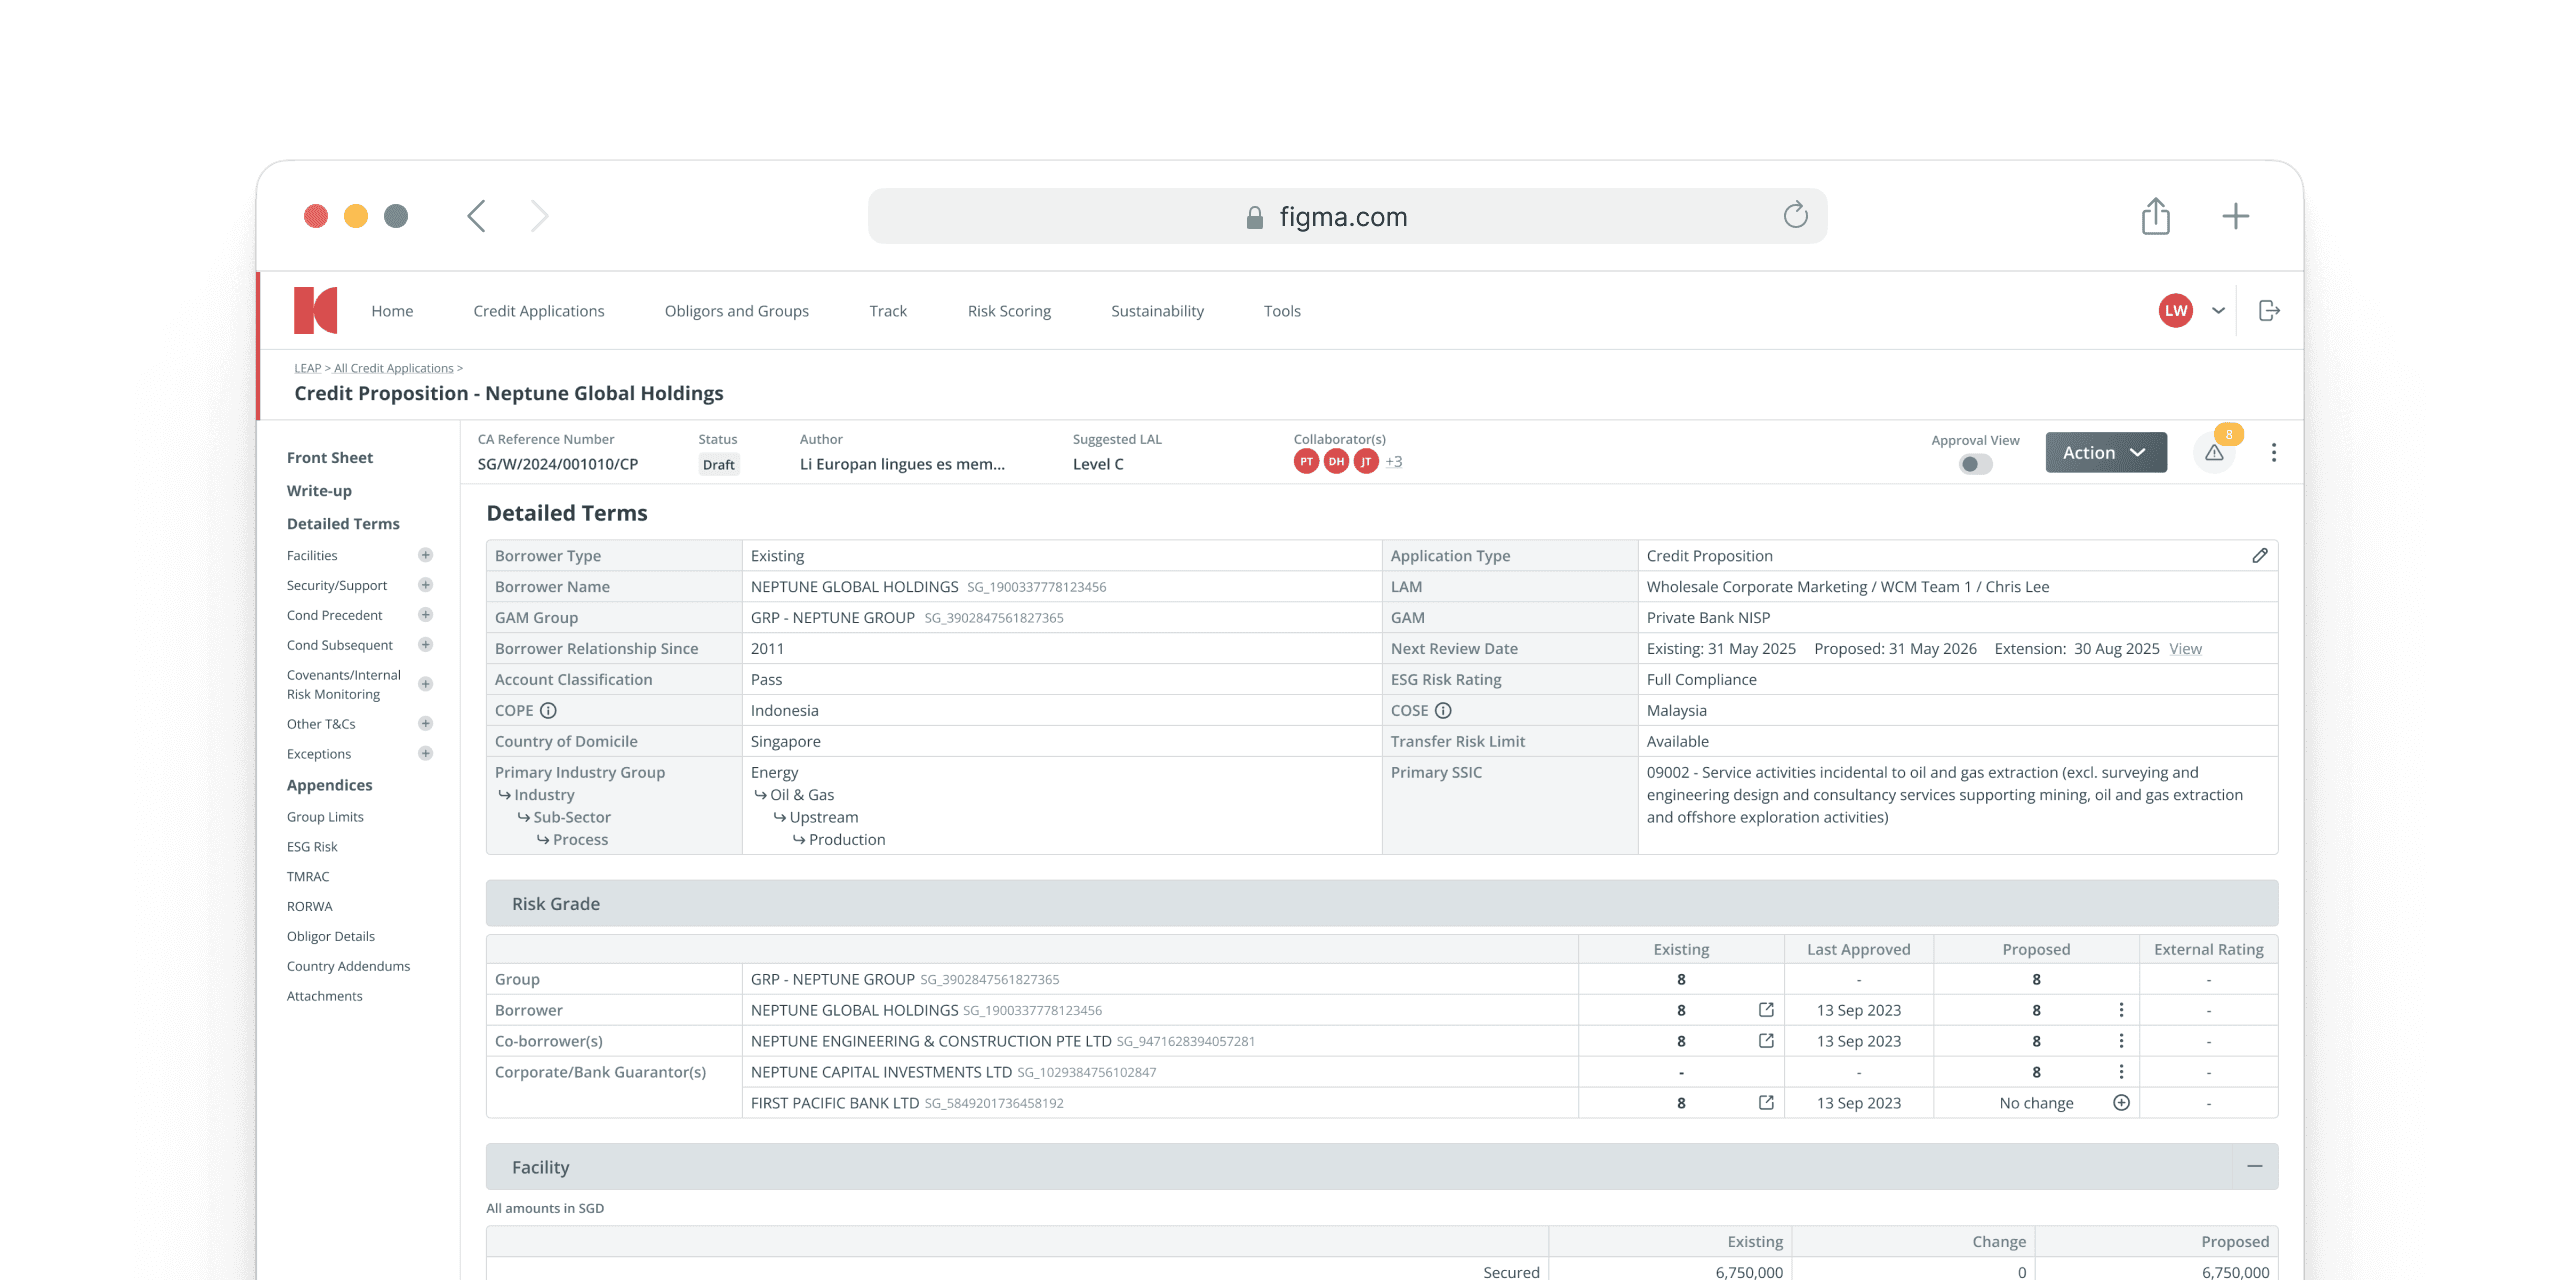
Task: Open external link icon in Borrower row
Action: pyautogui.click(x=1766, y=1010)
